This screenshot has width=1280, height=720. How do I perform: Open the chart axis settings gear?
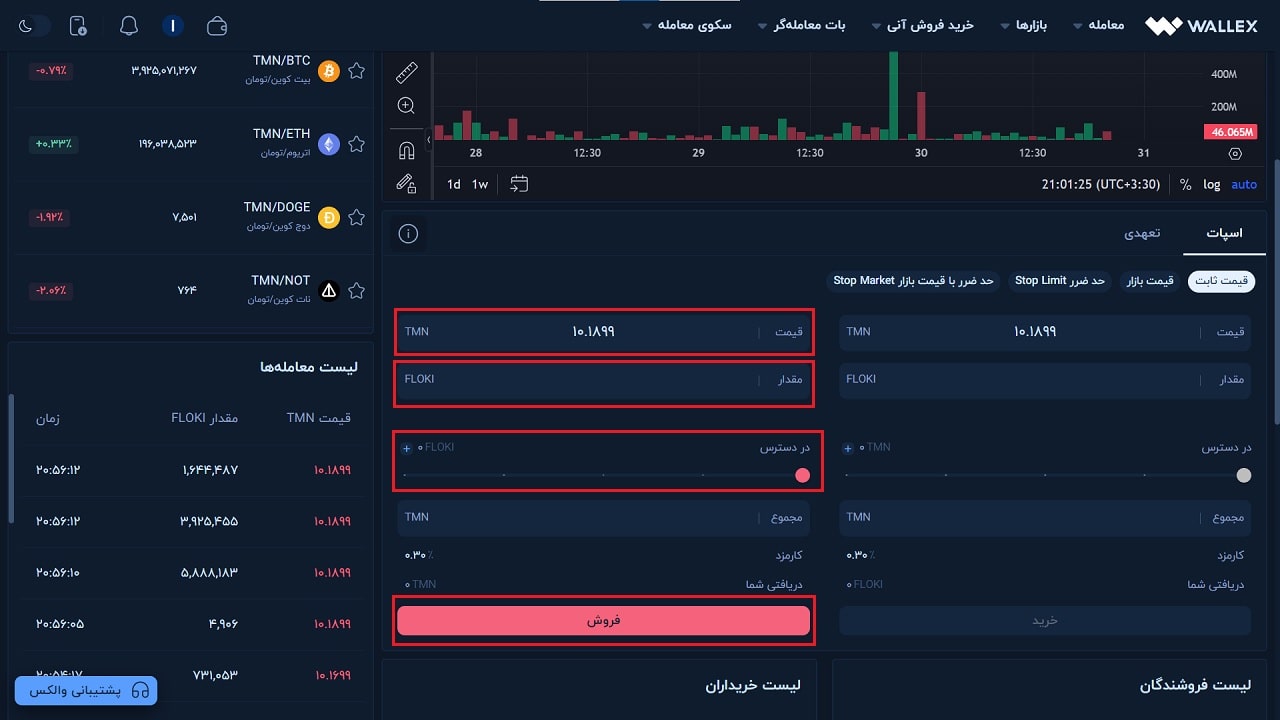pos(1235,153)
